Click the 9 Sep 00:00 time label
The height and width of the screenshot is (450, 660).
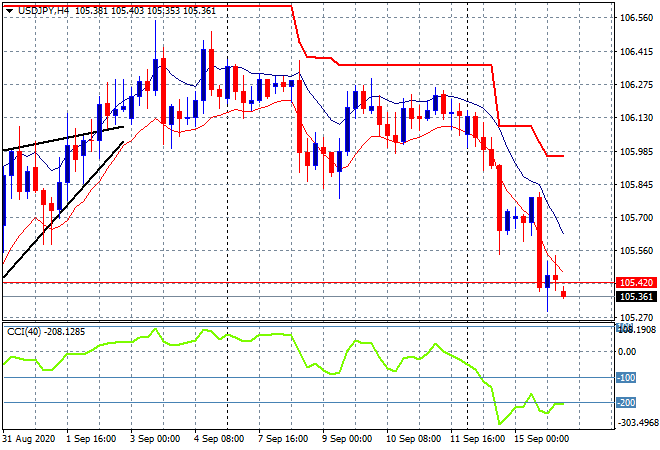tap(347, 439)
